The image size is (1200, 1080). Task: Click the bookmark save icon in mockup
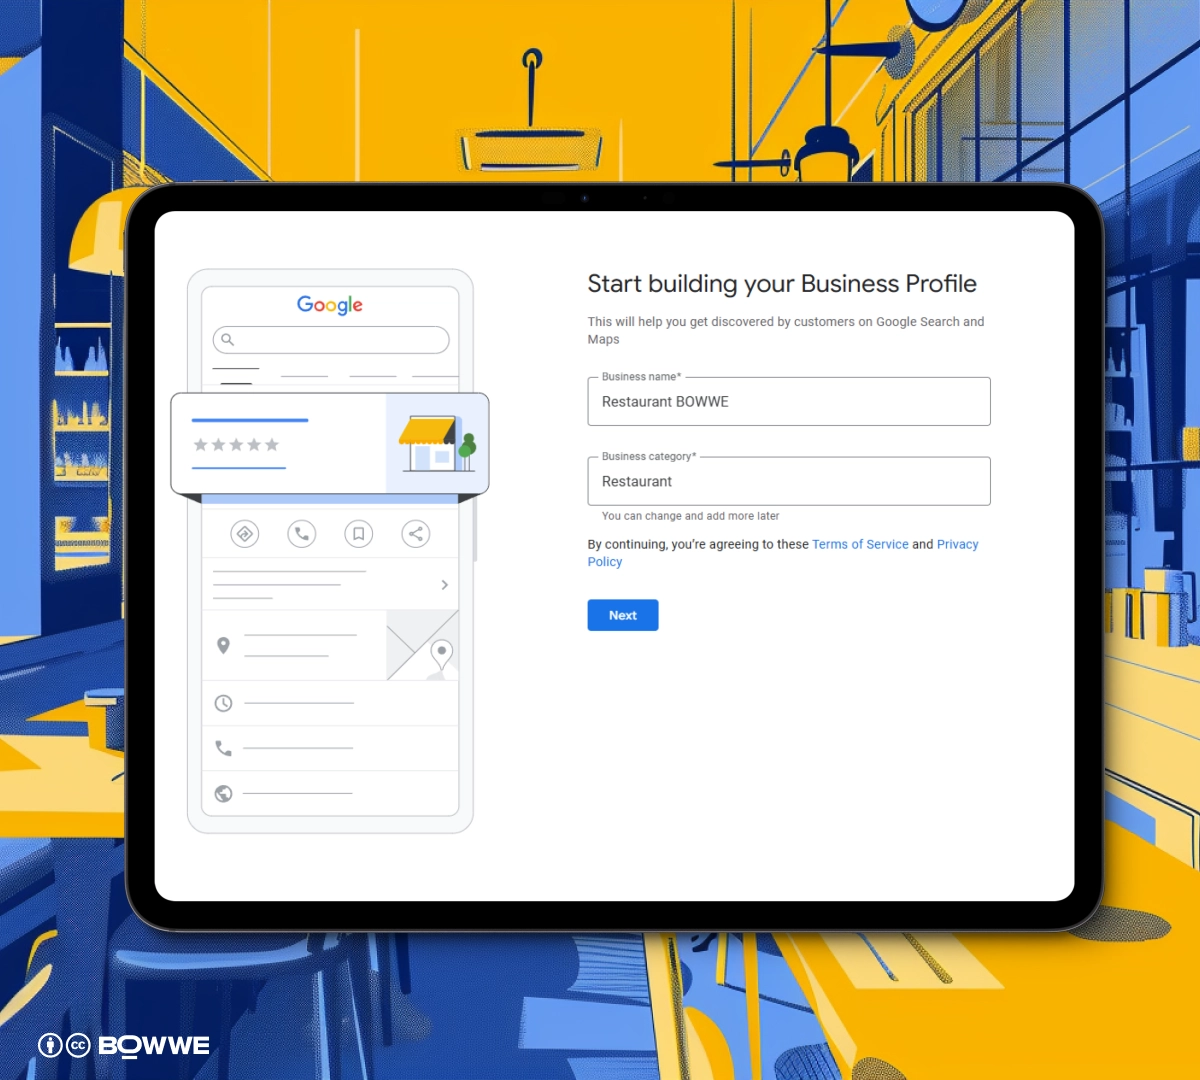click(x=359, y=534)
